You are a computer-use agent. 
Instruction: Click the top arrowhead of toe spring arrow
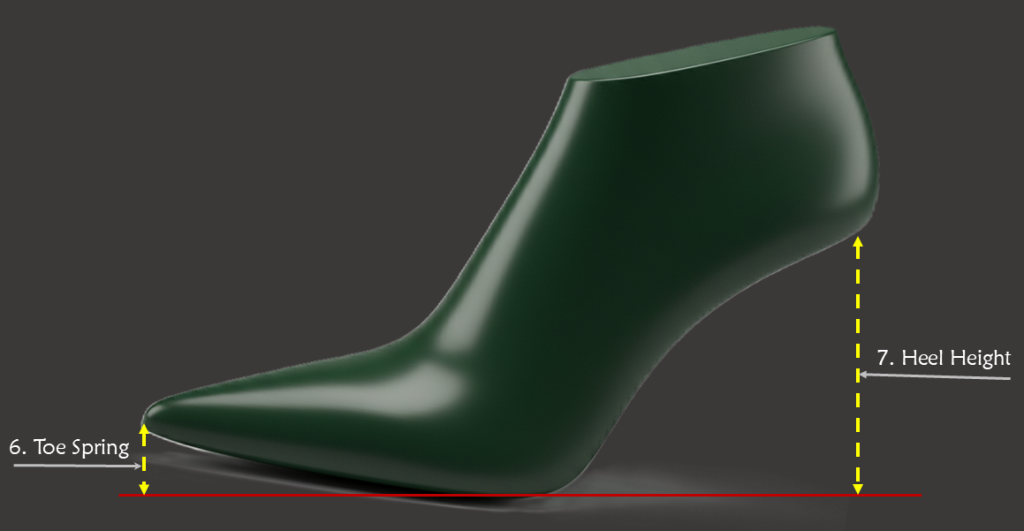tap(144, 428)
